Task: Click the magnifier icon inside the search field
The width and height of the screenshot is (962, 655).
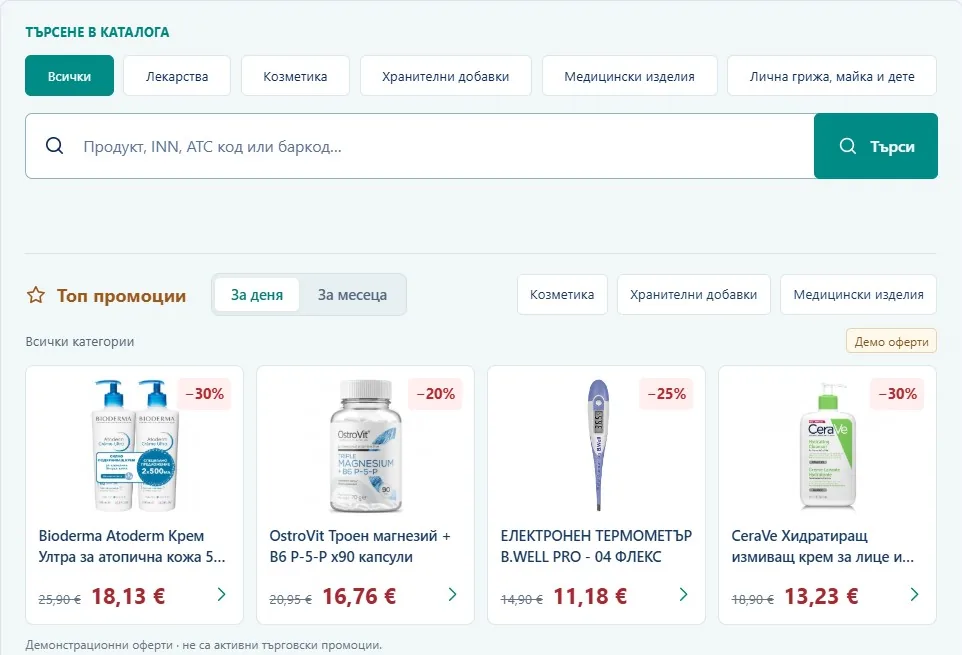Action: tap(55, 146)
